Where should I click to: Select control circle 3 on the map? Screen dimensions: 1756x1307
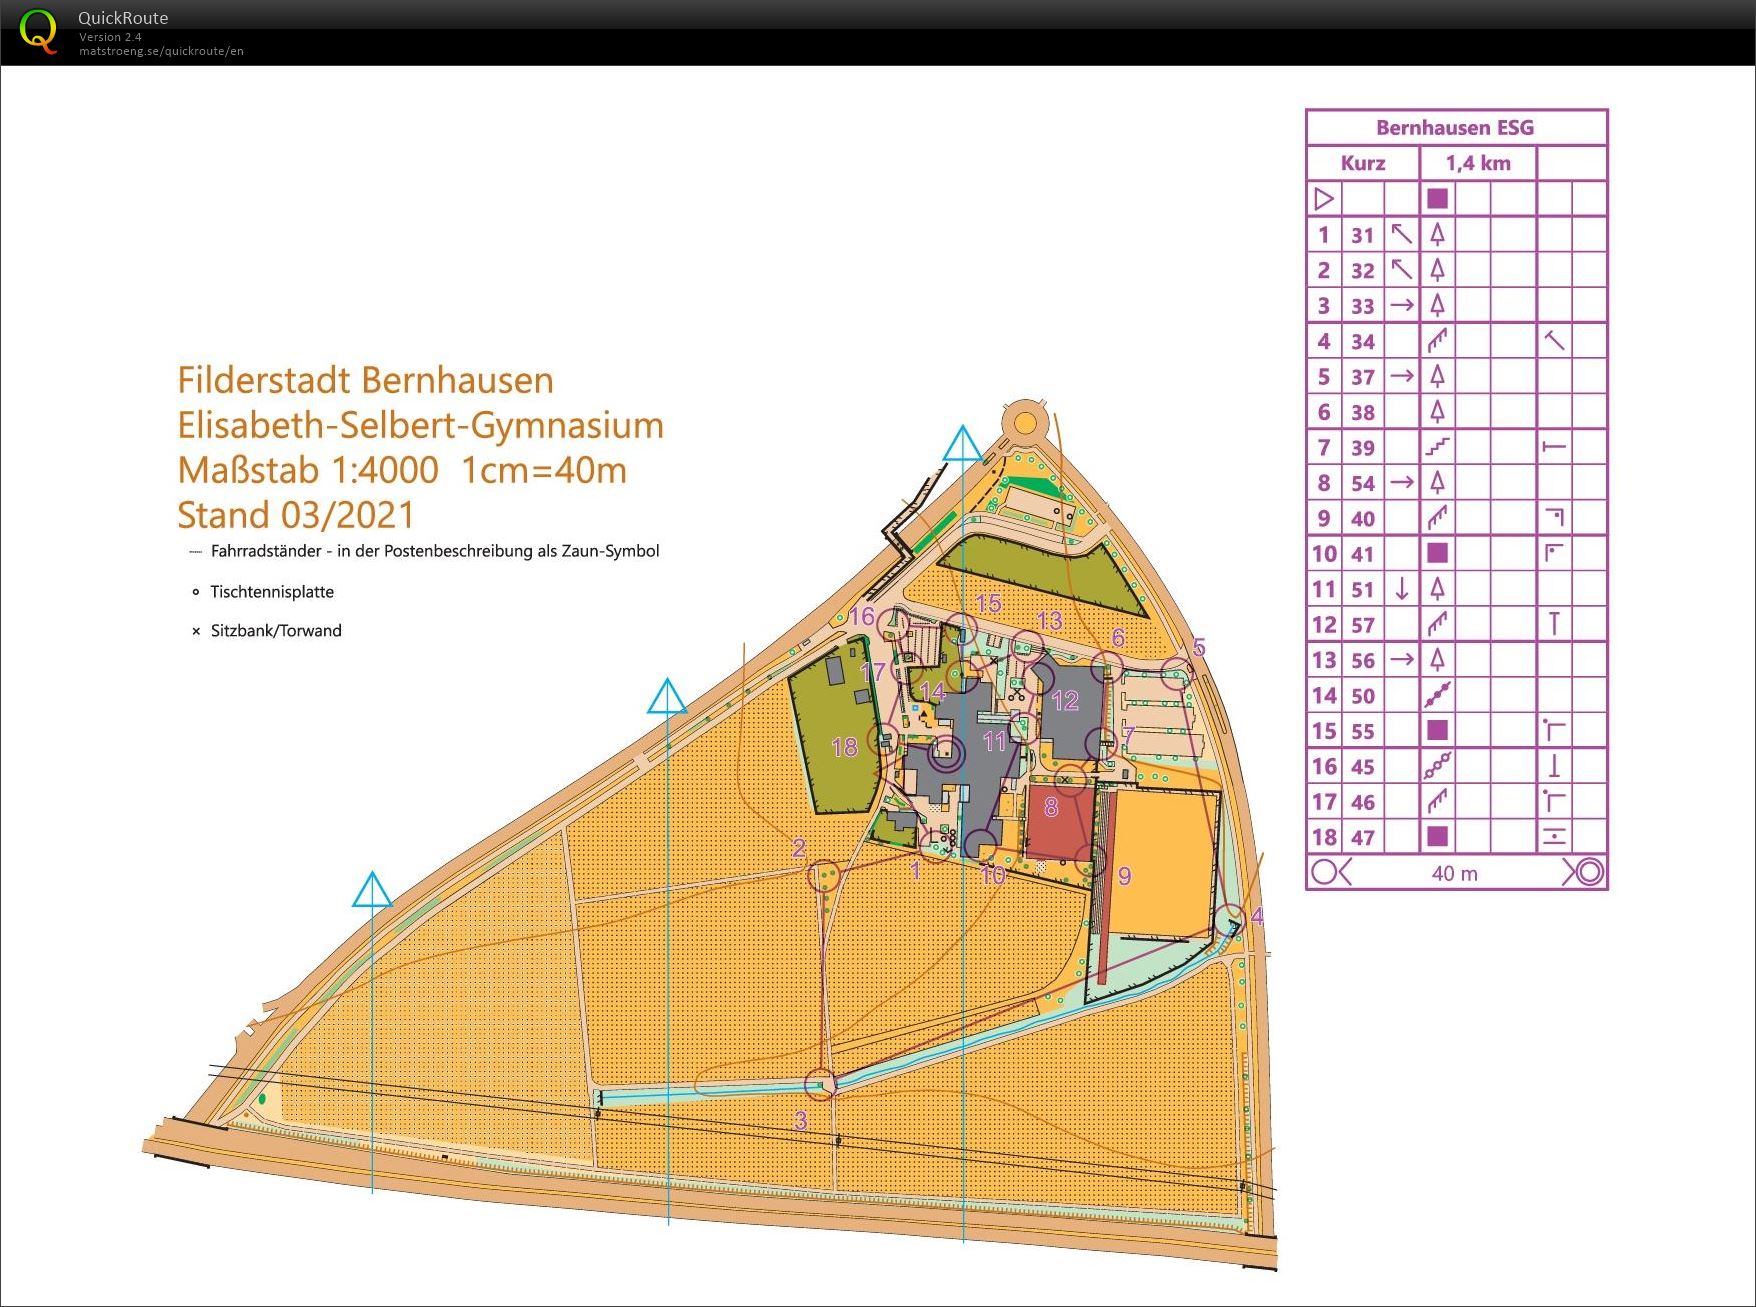click(x=820, y=1084)
